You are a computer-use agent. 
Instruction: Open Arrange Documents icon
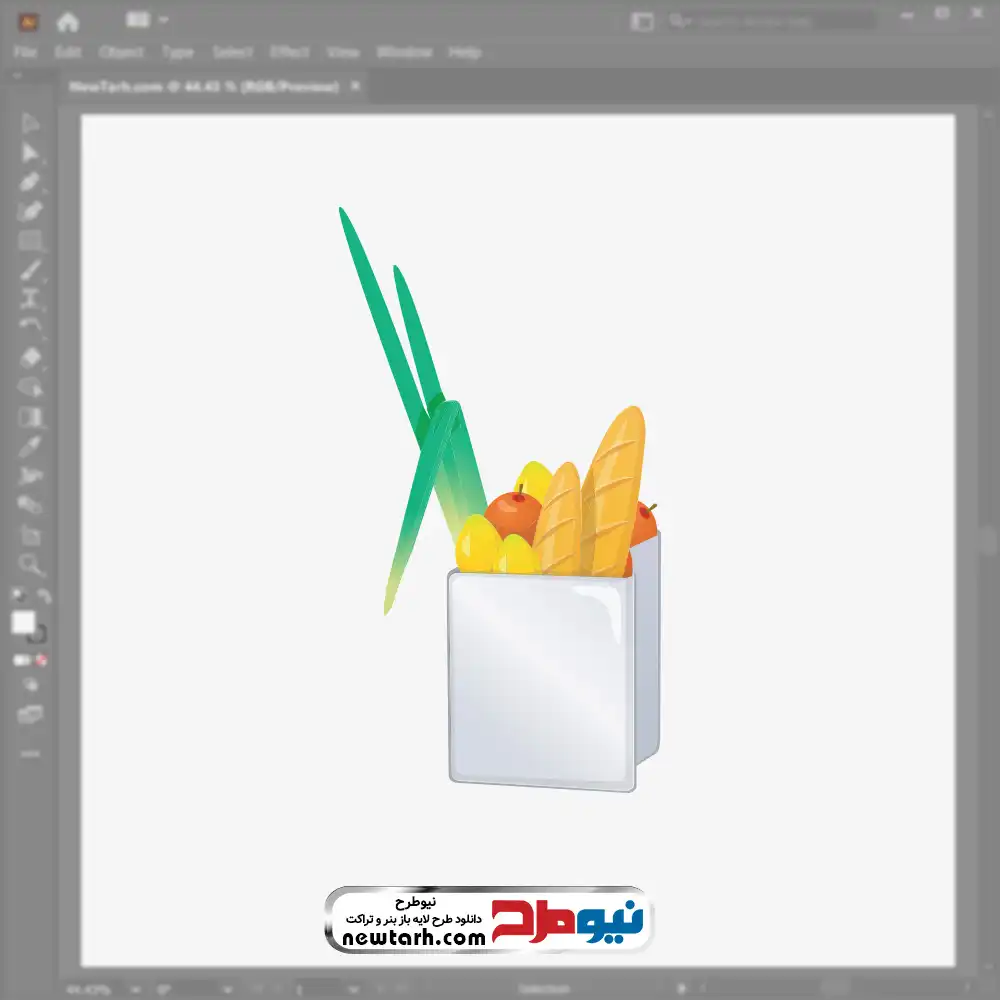[138, 19]
